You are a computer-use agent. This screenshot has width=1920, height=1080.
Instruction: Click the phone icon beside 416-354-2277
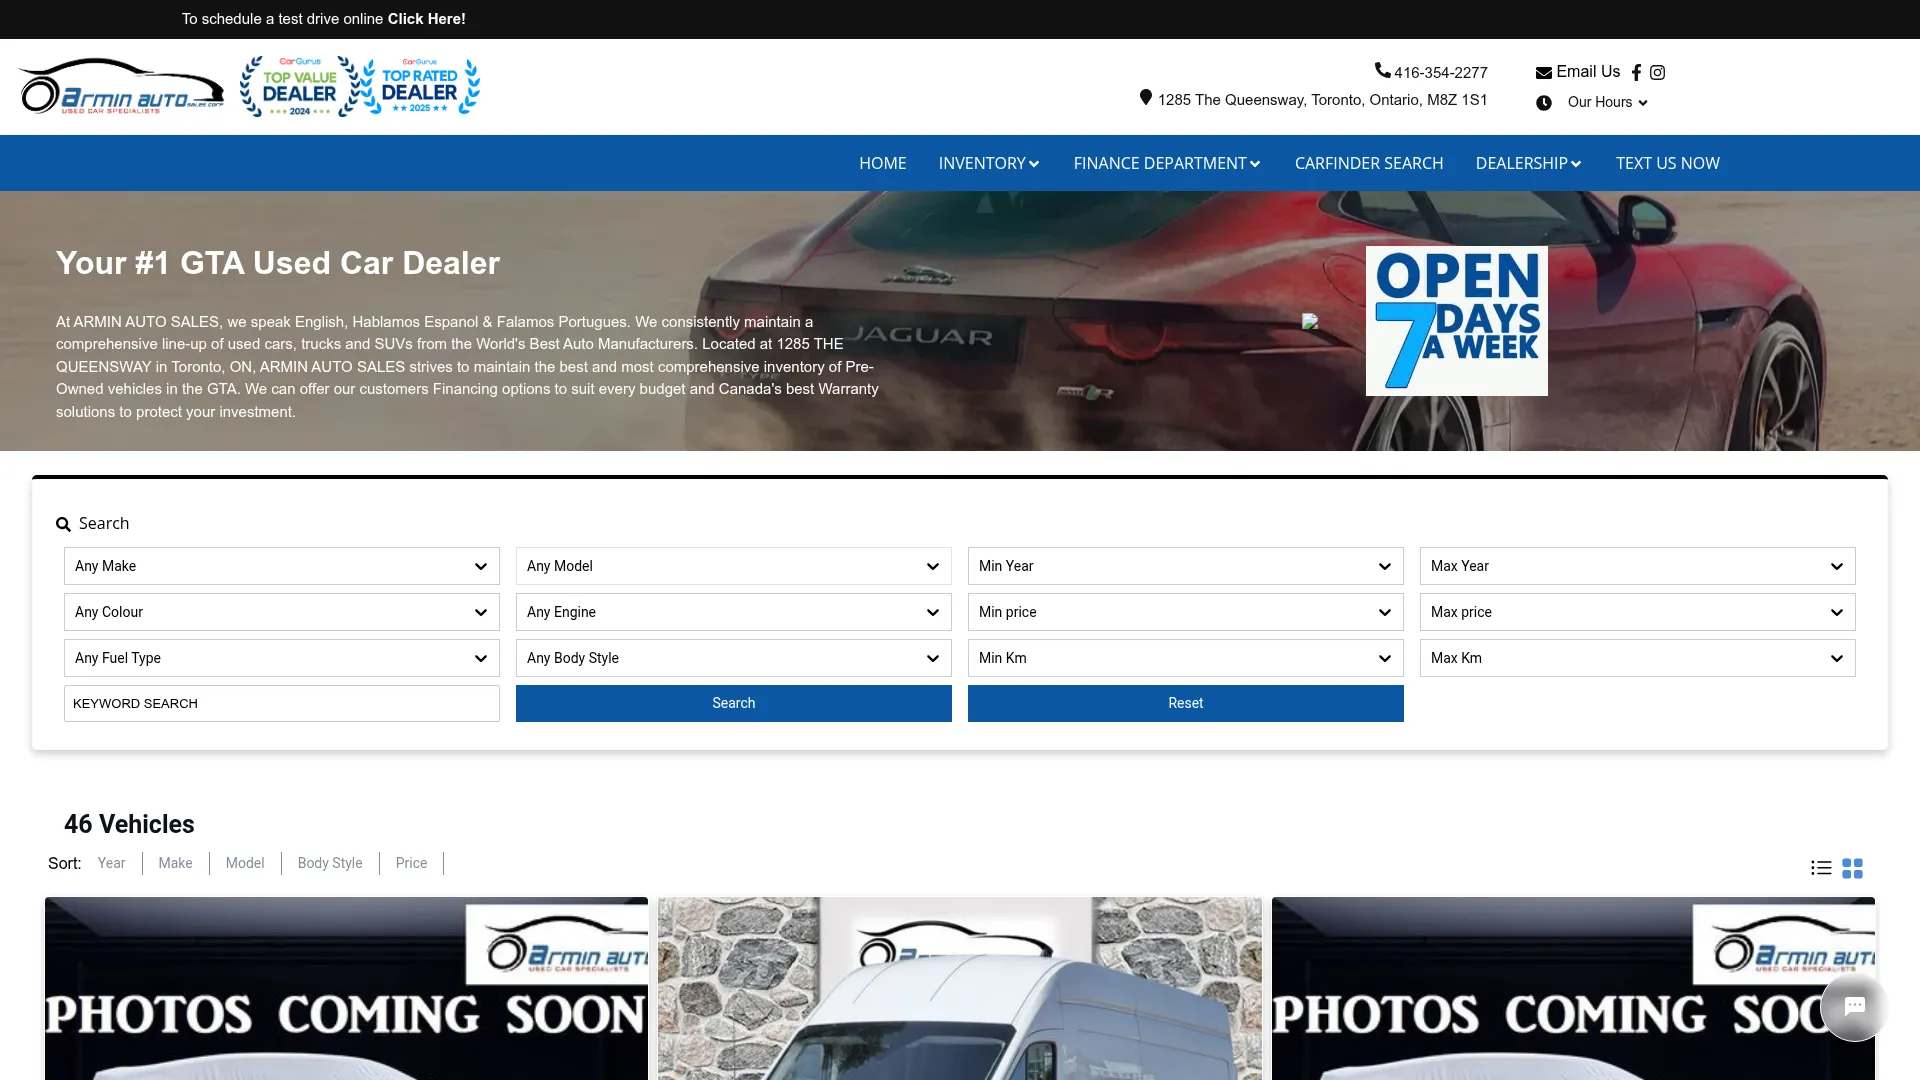tap(1382, 70)
